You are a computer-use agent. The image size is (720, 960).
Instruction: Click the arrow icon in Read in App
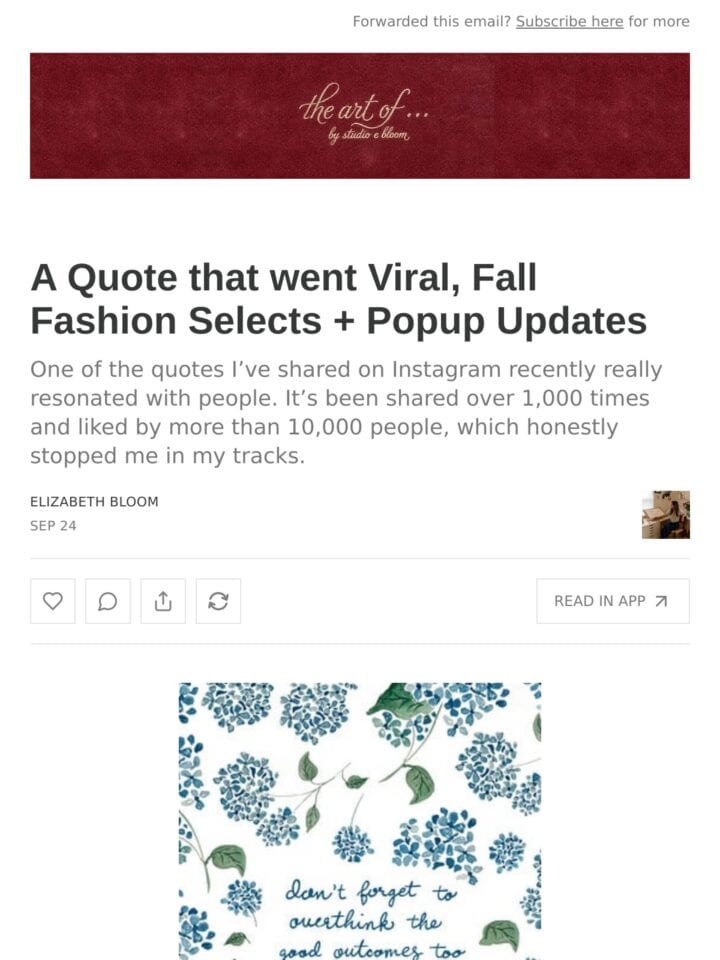coord(661,601)
